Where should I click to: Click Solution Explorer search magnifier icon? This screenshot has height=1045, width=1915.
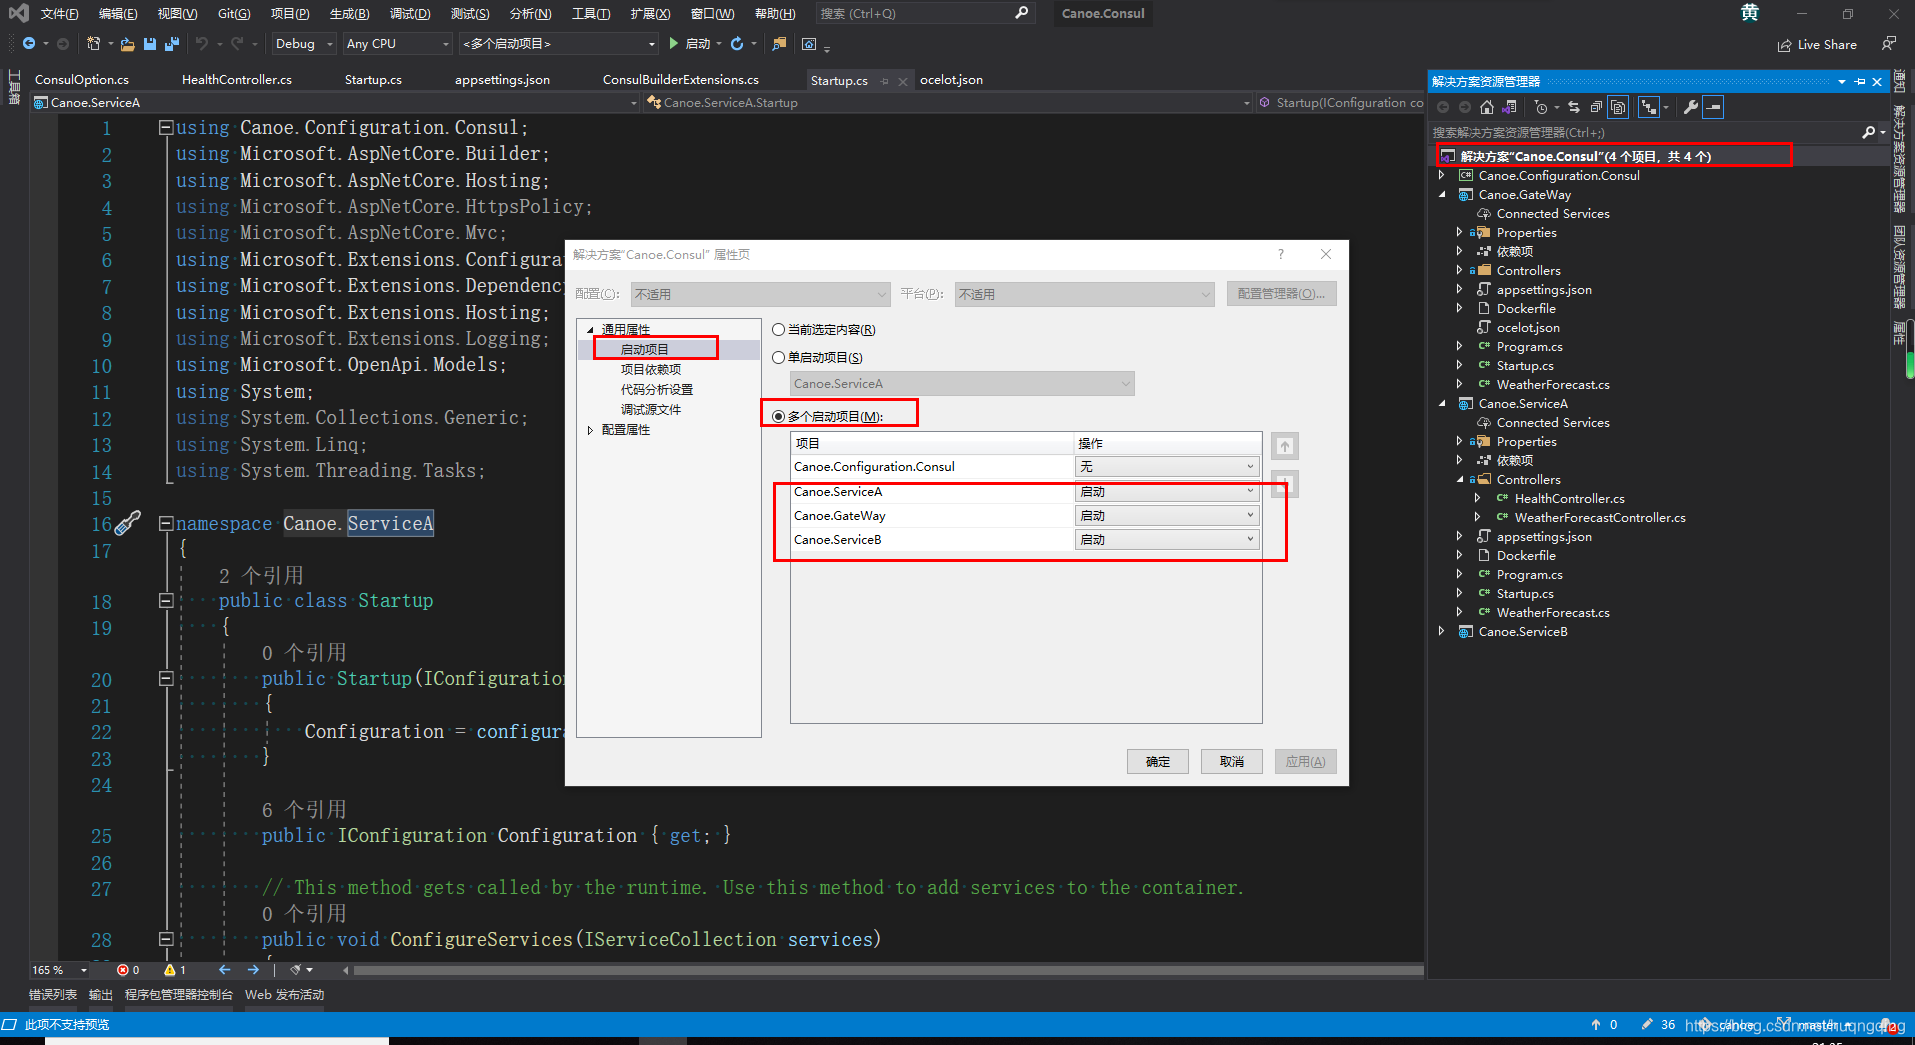pos(1868,132)
